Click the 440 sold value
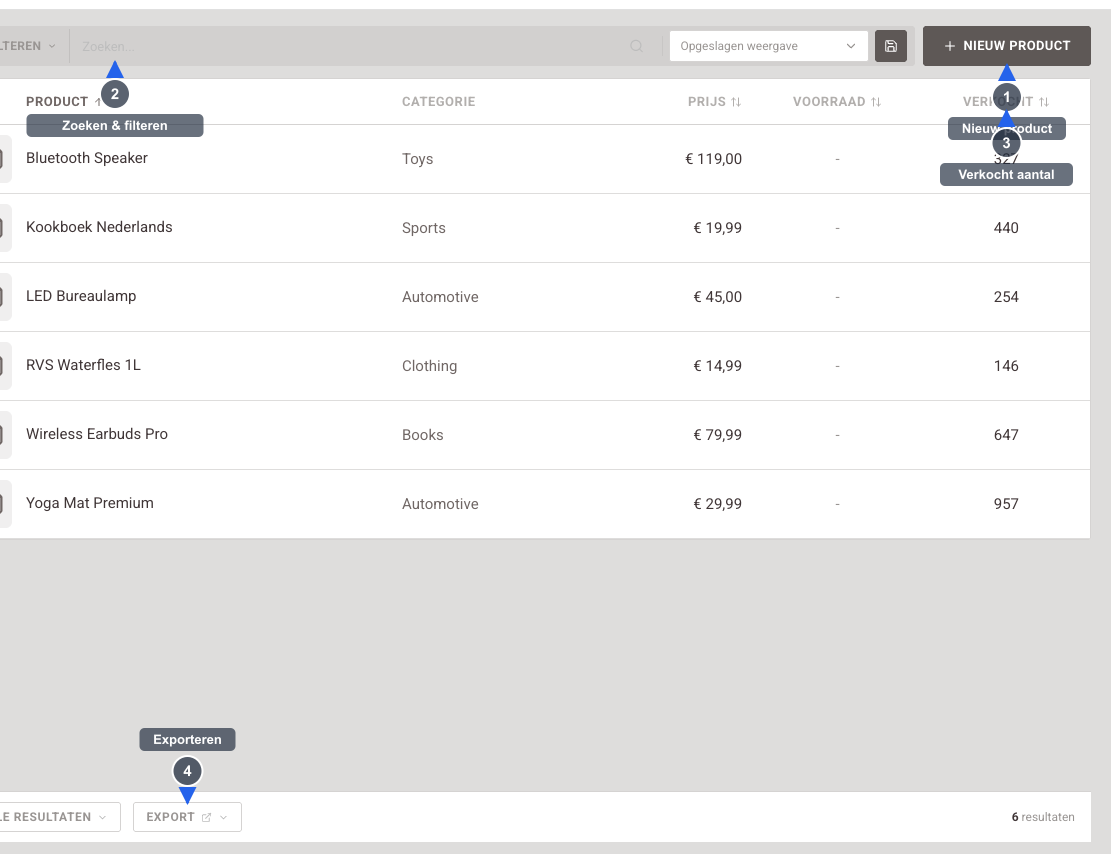 1006,228
